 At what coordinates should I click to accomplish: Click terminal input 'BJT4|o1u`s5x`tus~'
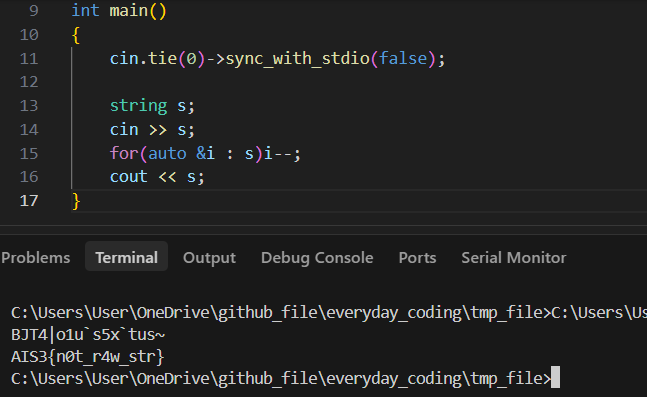(88, 335)
